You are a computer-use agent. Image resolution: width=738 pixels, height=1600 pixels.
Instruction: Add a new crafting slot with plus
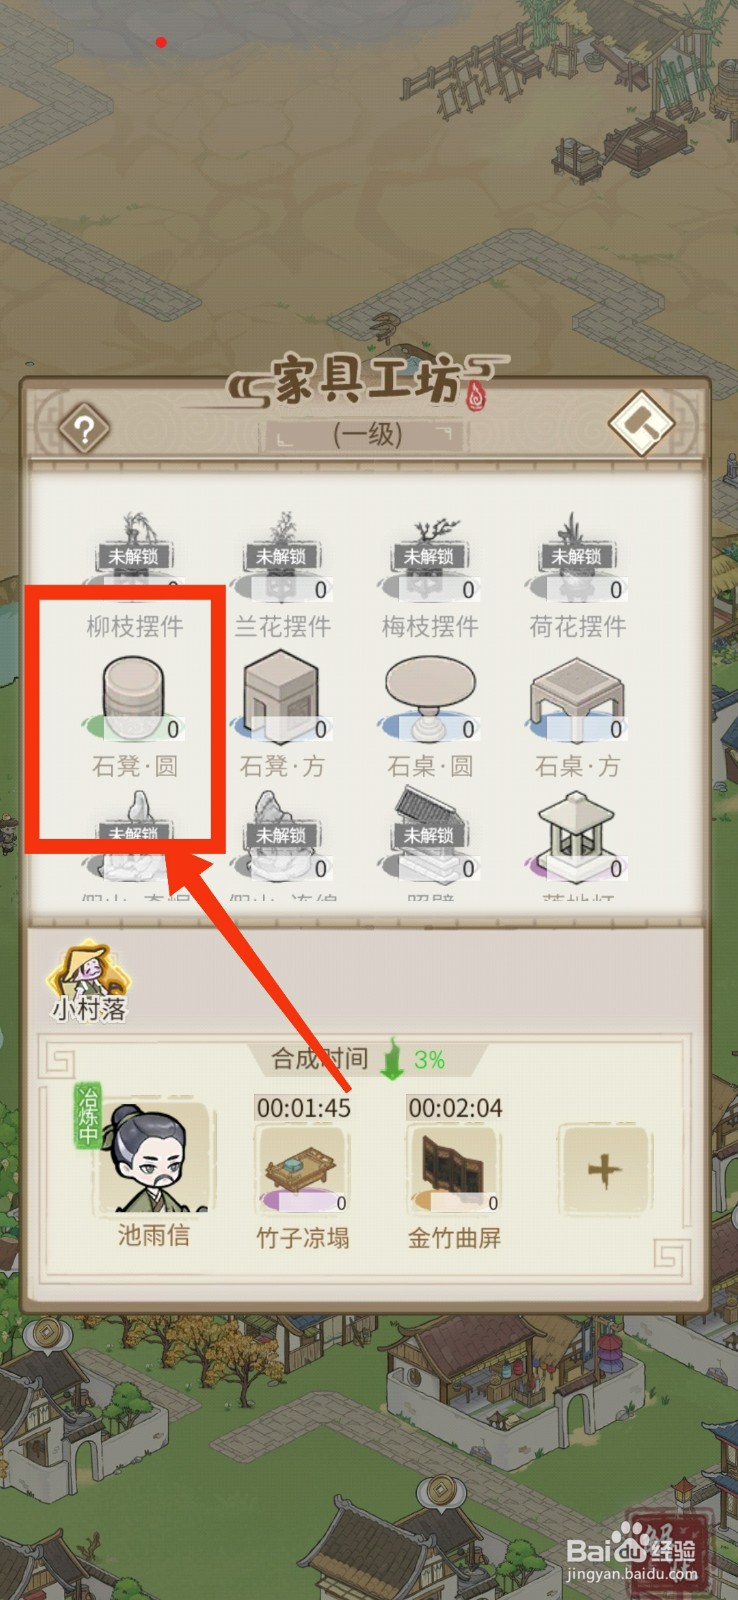605,1170
